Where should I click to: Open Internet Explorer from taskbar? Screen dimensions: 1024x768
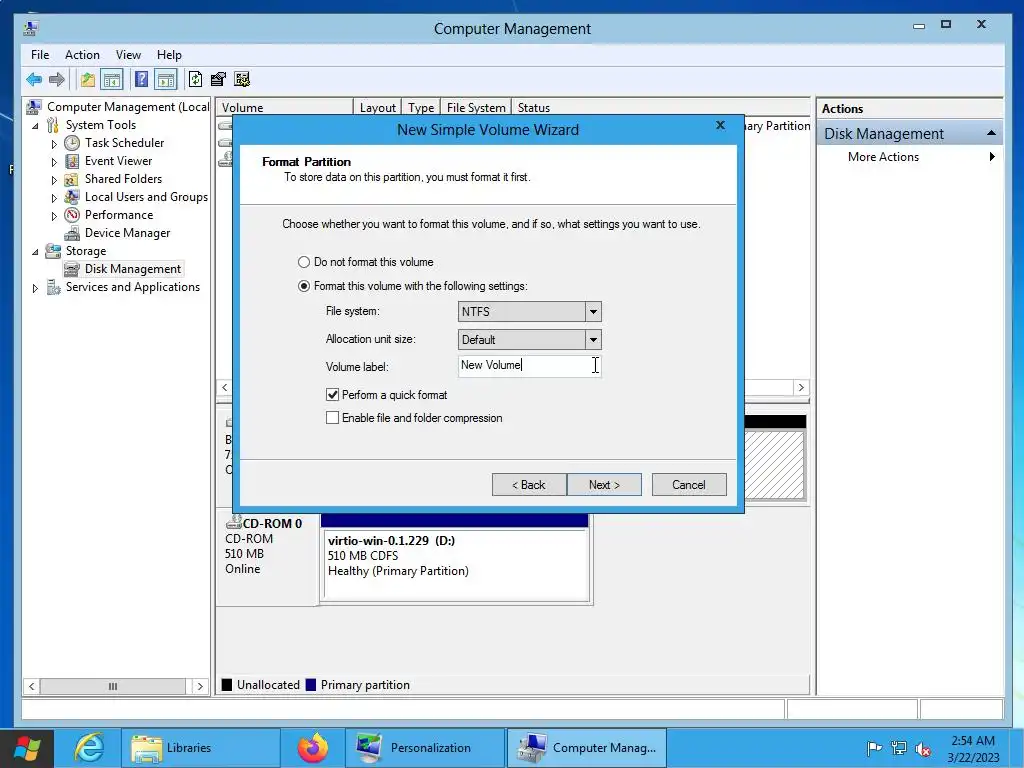click(x=89, y=748)
